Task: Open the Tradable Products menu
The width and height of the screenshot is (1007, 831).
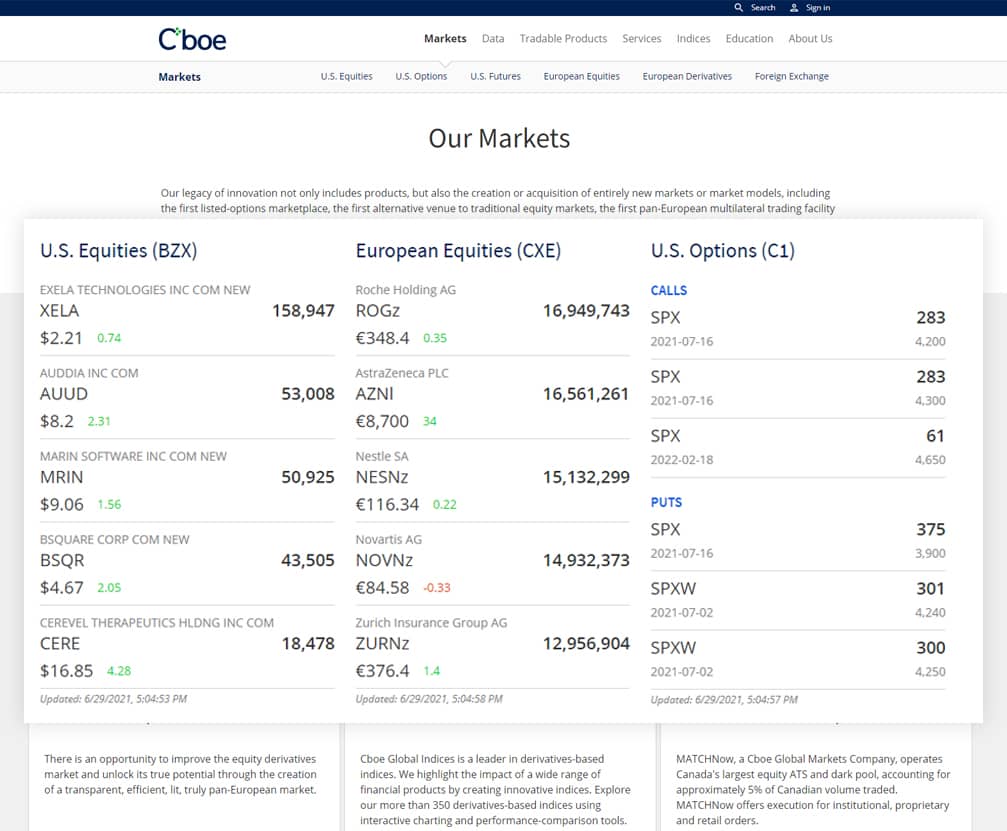Action: [x=563, y=39]
